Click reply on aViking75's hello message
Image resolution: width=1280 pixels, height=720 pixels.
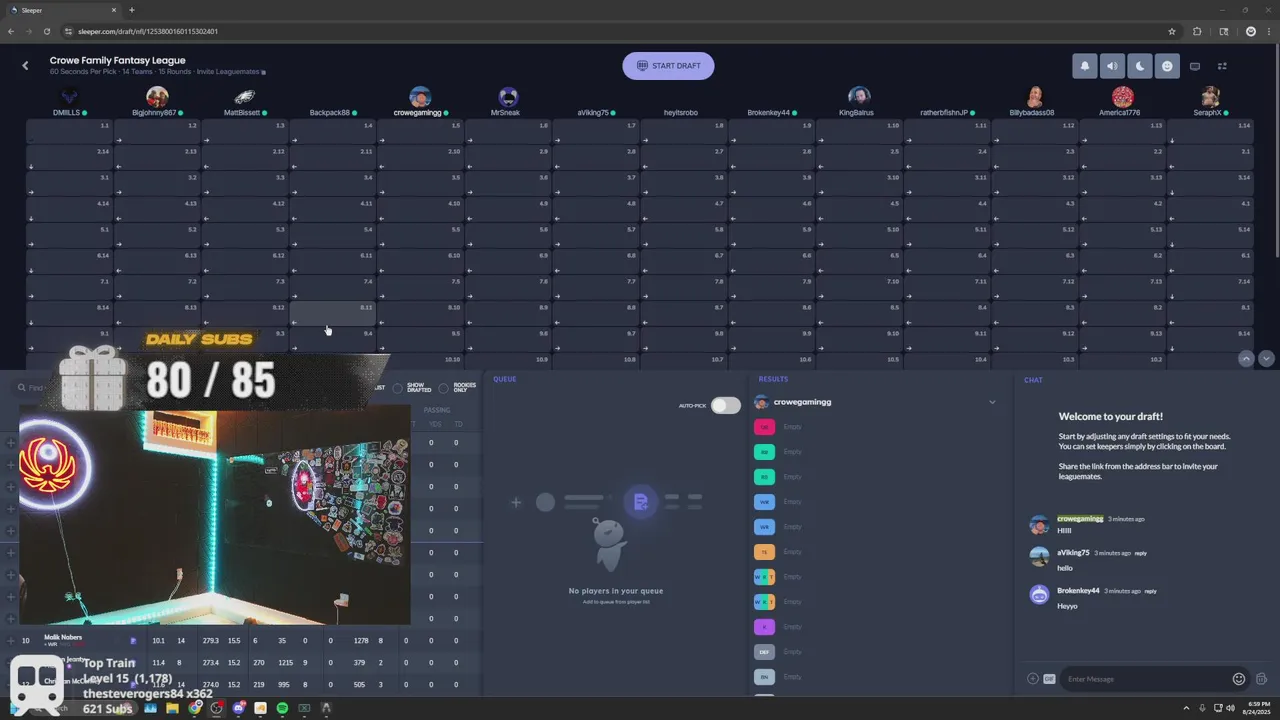click(1140, 553)
